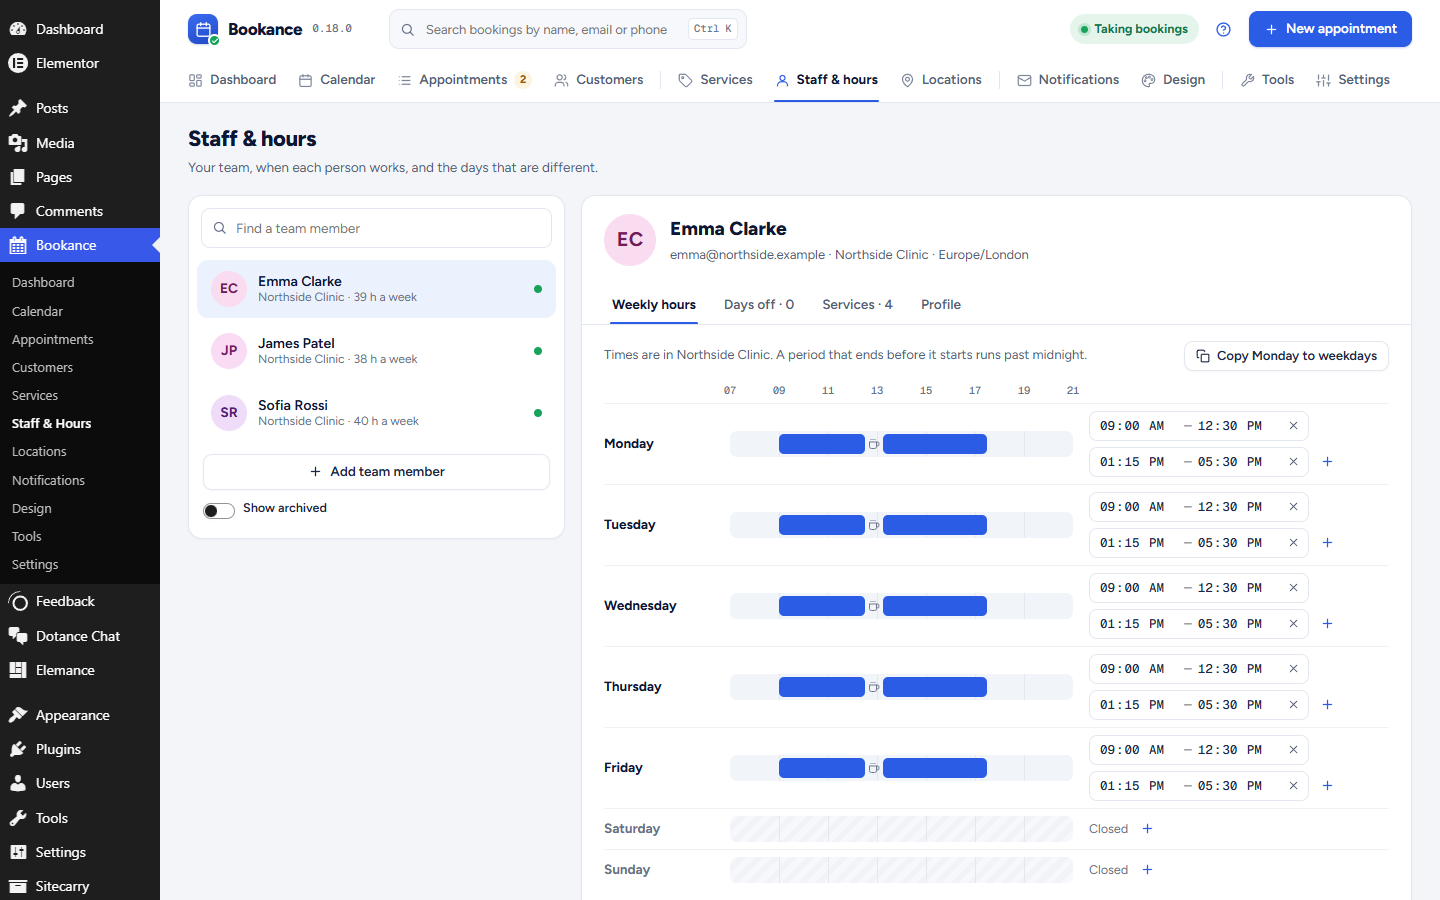Screen dimensions: 1440x900
Task: Remove Thursday 09:00 AM period
Action: 1293,669
